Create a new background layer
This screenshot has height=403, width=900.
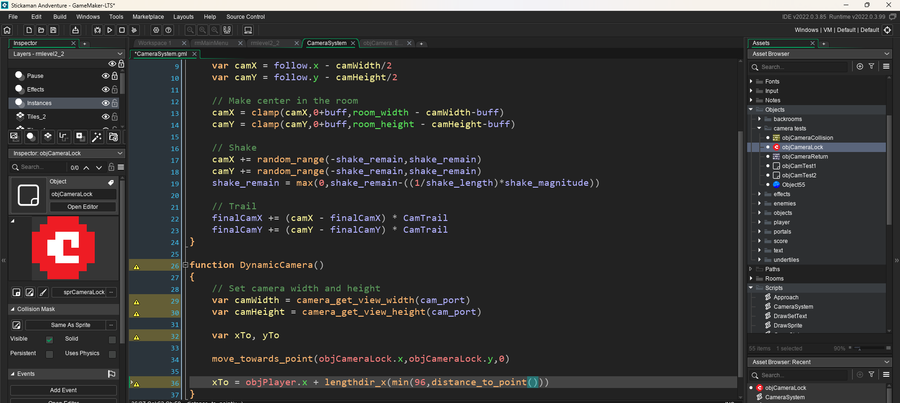[14, 136]
